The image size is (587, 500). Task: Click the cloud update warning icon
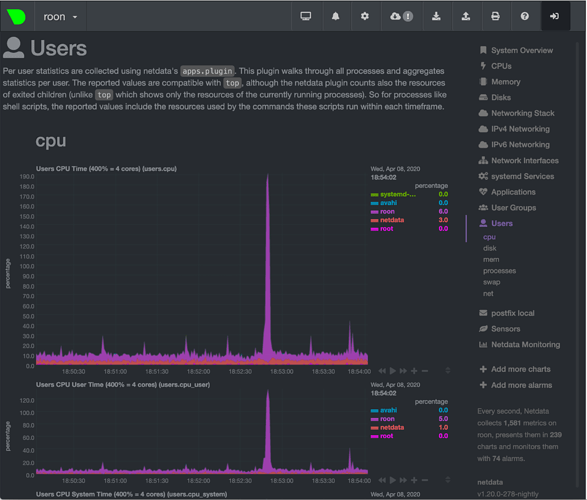tap(402, 16)
